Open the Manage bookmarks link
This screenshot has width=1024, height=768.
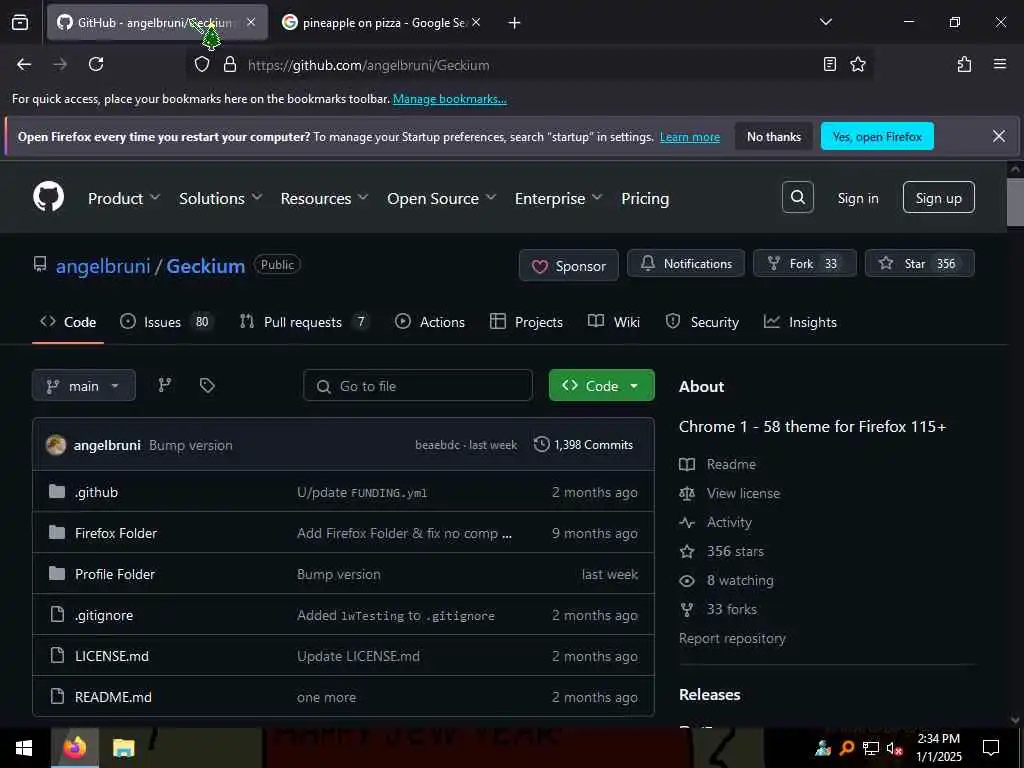coord(449,99)
